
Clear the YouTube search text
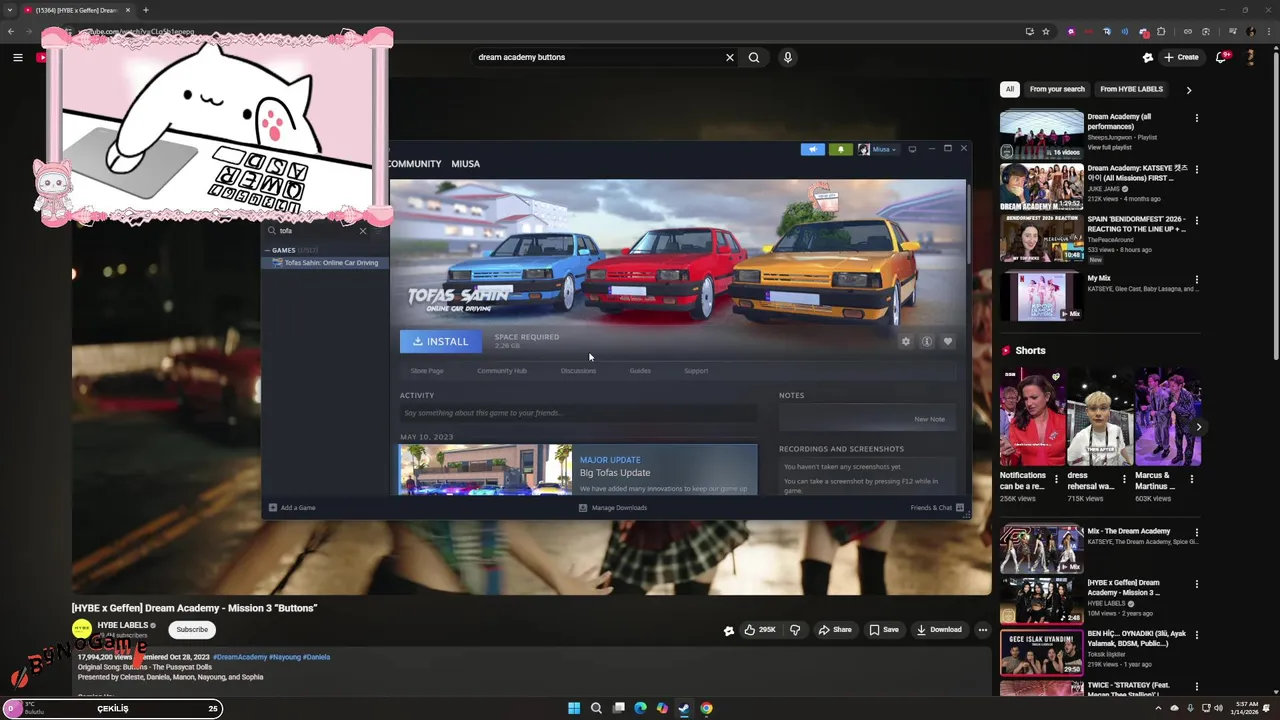click(730, 57)
